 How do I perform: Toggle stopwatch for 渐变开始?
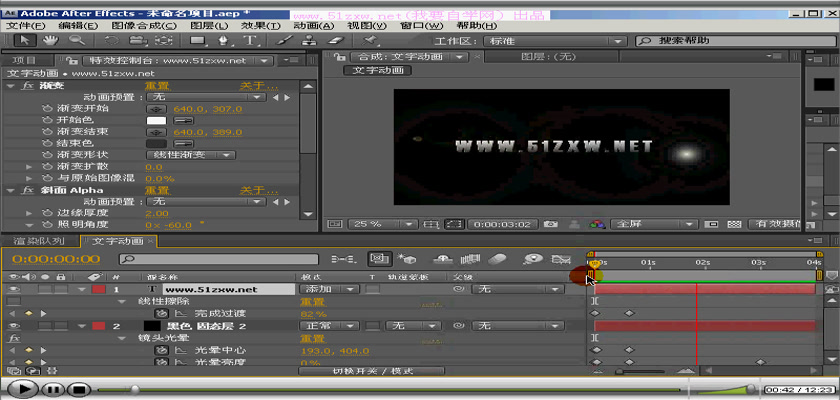[47, 109]
